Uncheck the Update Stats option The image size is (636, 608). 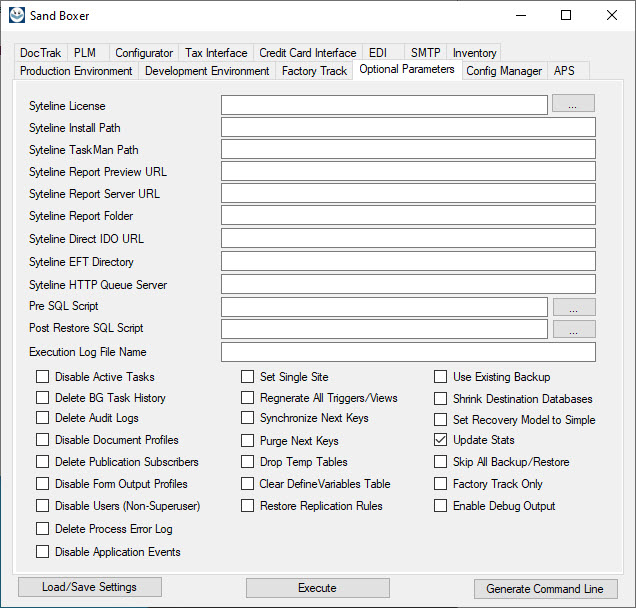(x=441, y=440)
